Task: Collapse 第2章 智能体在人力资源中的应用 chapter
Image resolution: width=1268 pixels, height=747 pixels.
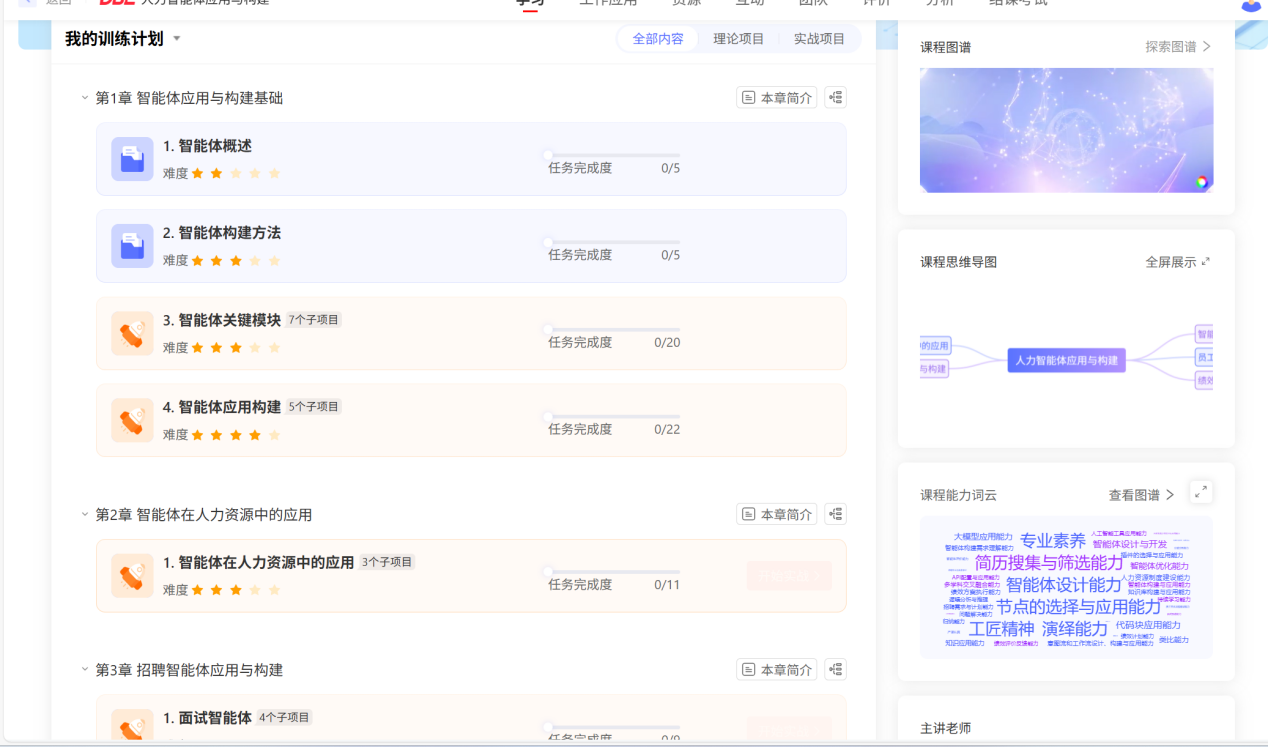Action: coord(85,515)
